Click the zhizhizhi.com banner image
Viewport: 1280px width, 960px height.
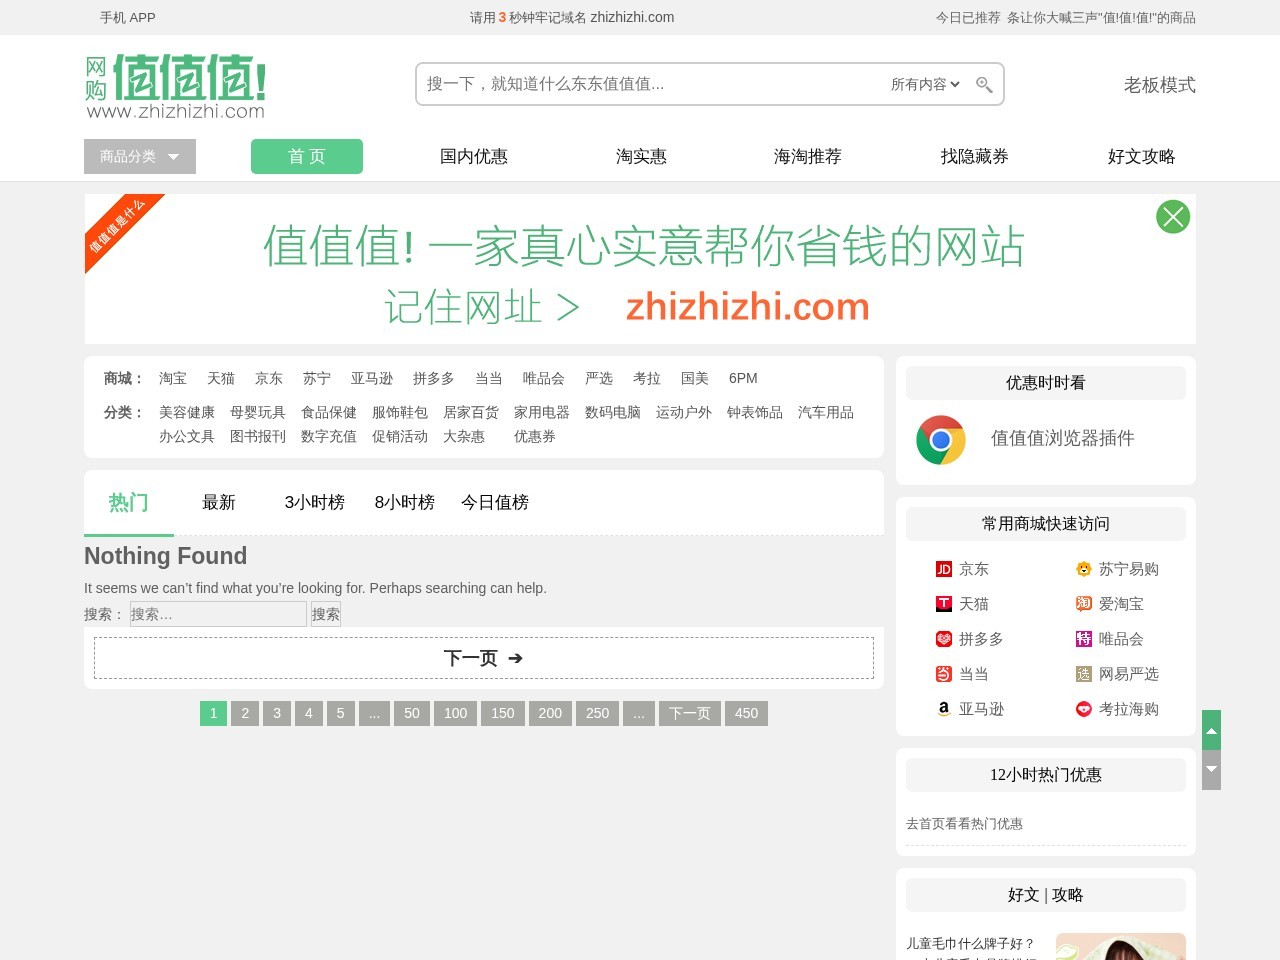640,269
